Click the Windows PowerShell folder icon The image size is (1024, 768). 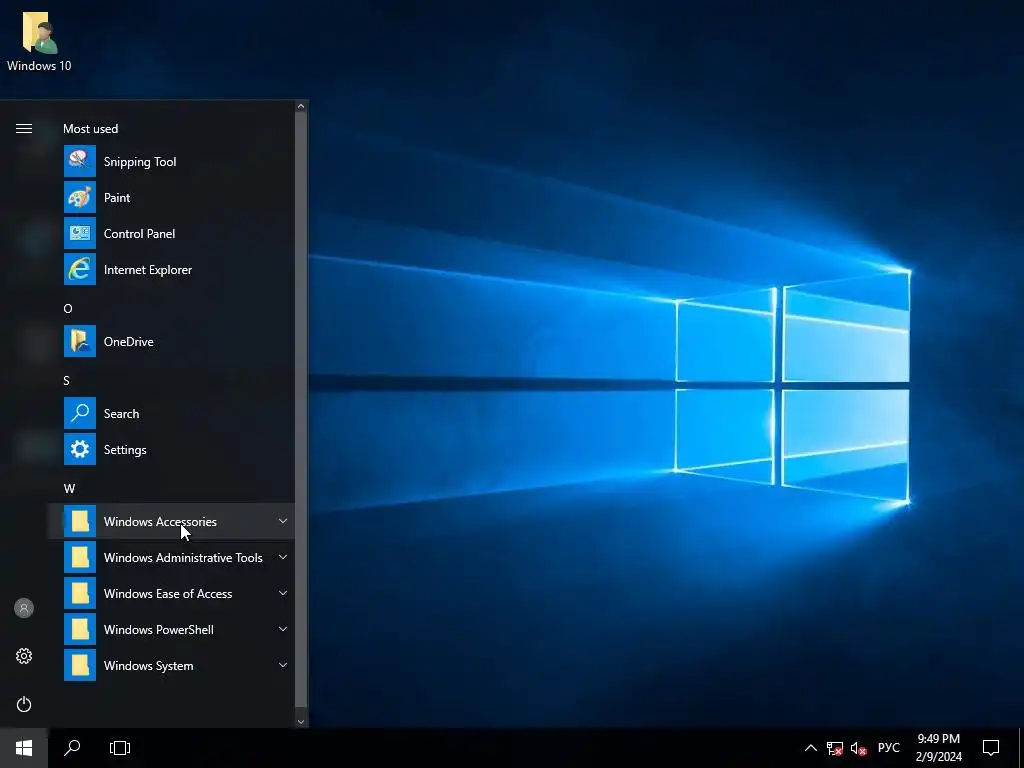(x=80, y=629)
